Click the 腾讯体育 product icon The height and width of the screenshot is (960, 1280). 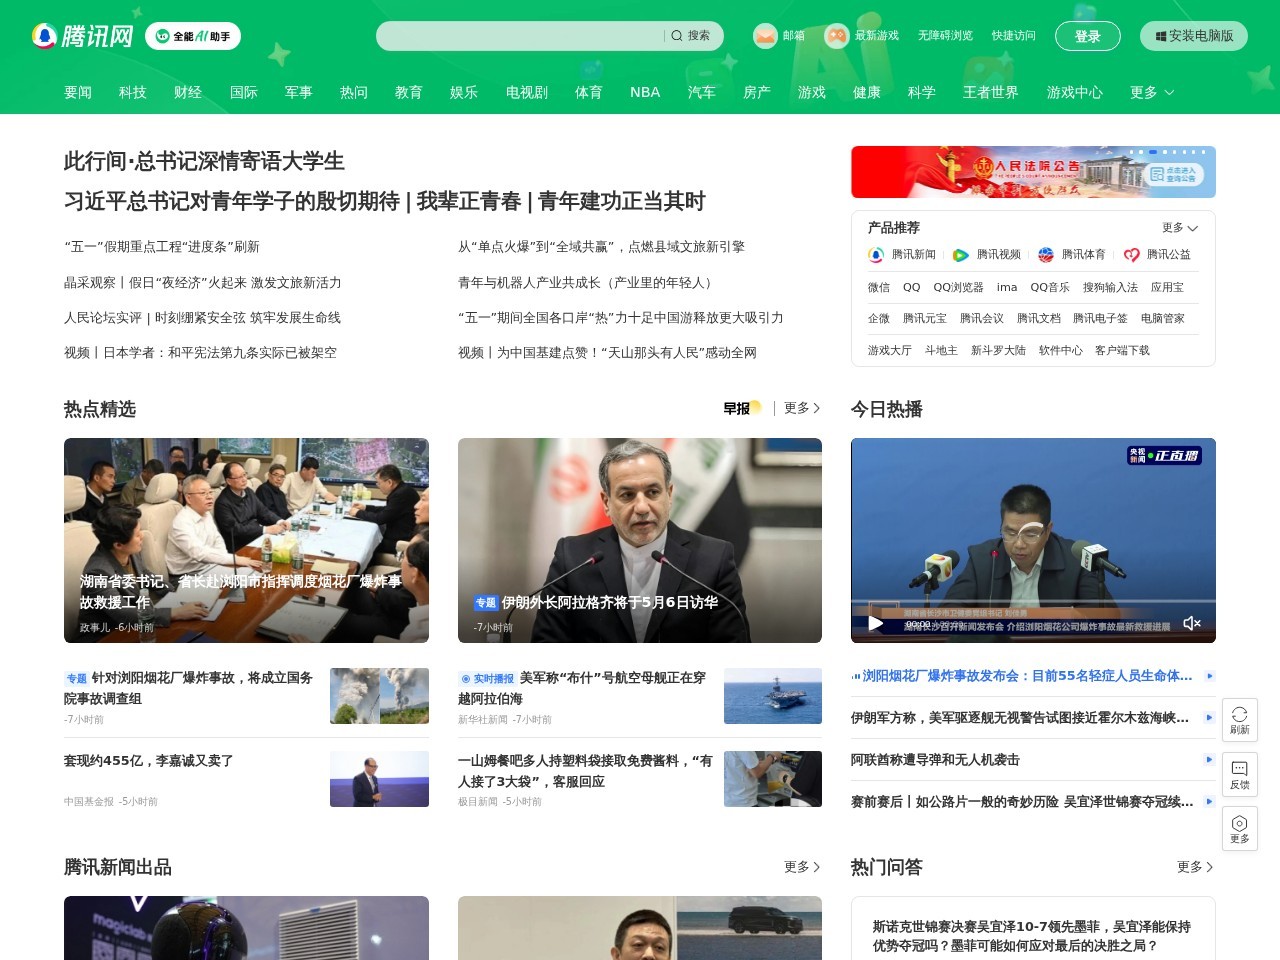click(1046, 255)
